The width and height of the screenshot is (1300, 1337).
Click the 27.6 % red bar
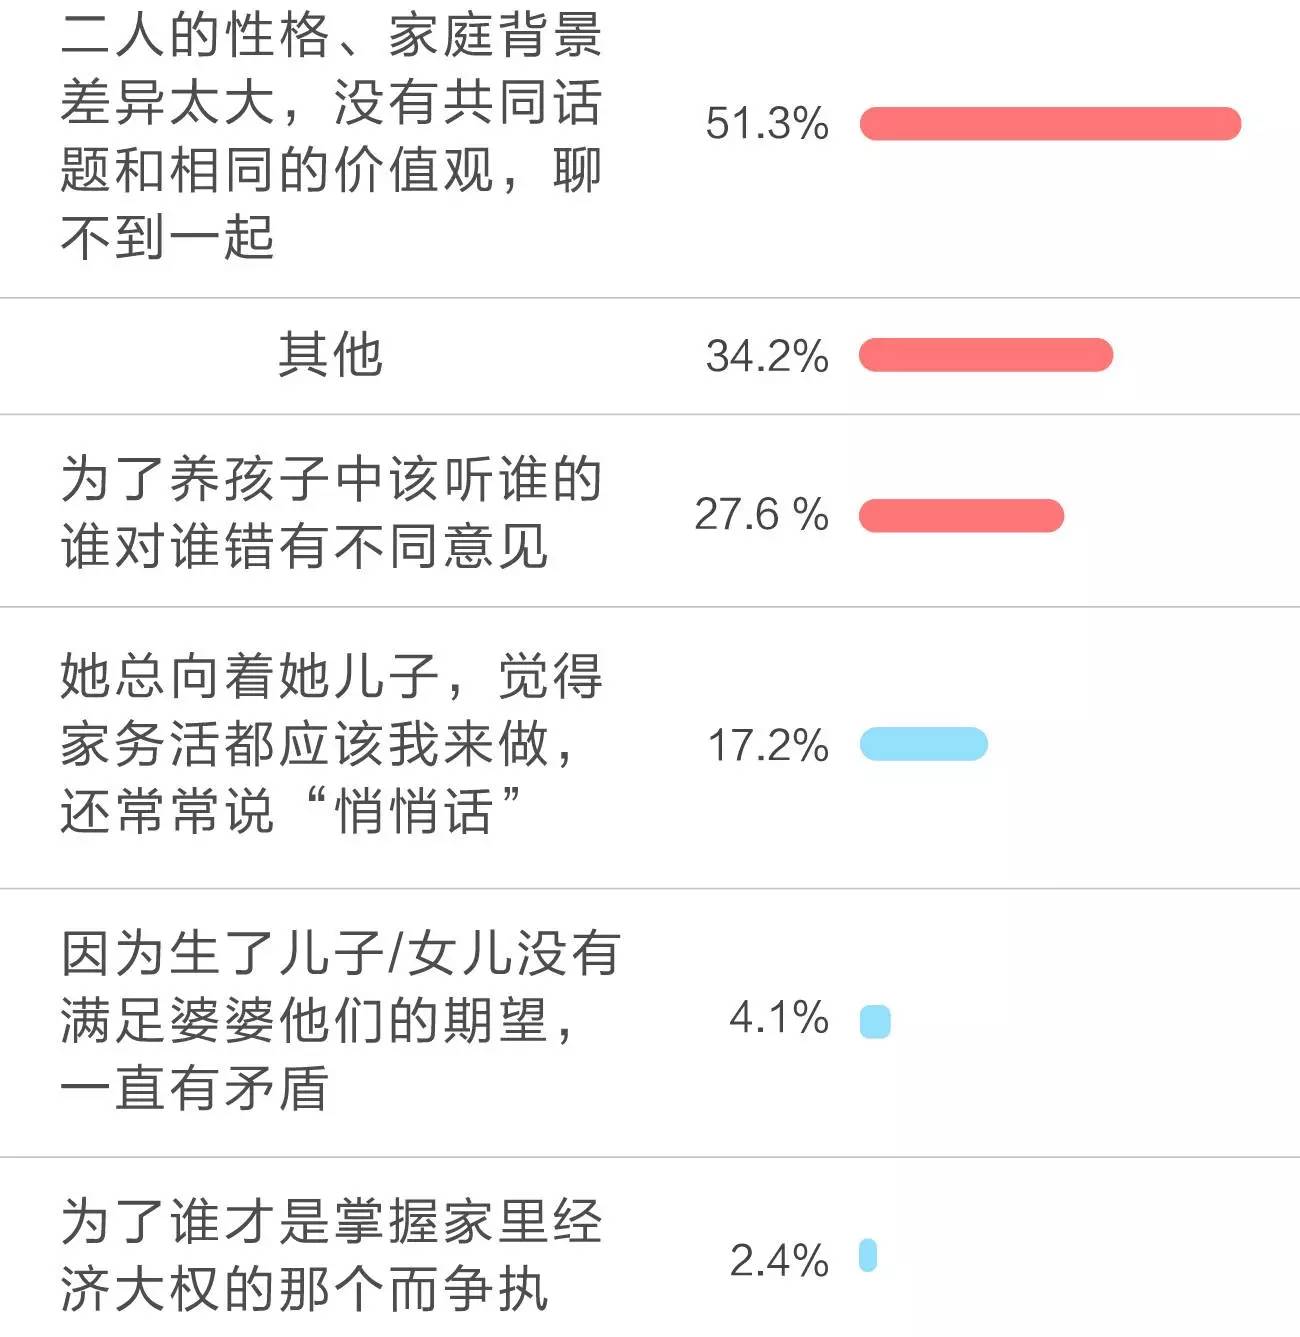coord(961,515)
